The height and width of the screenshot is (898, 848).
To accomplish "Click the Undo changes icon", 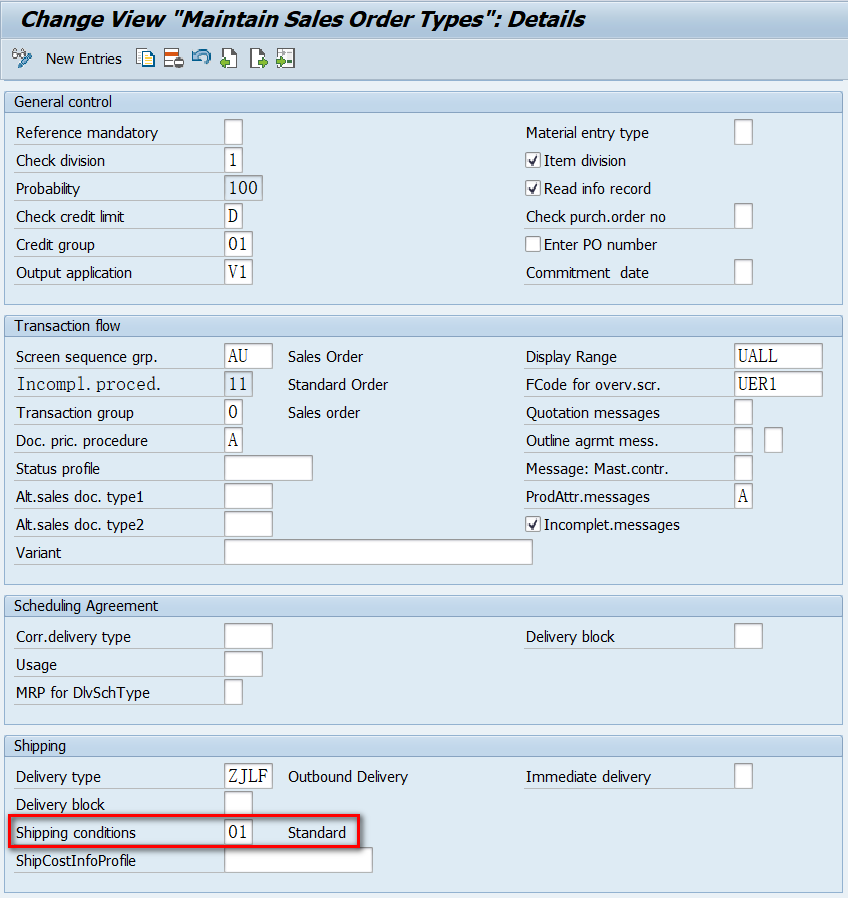I will tap(200, 58).
